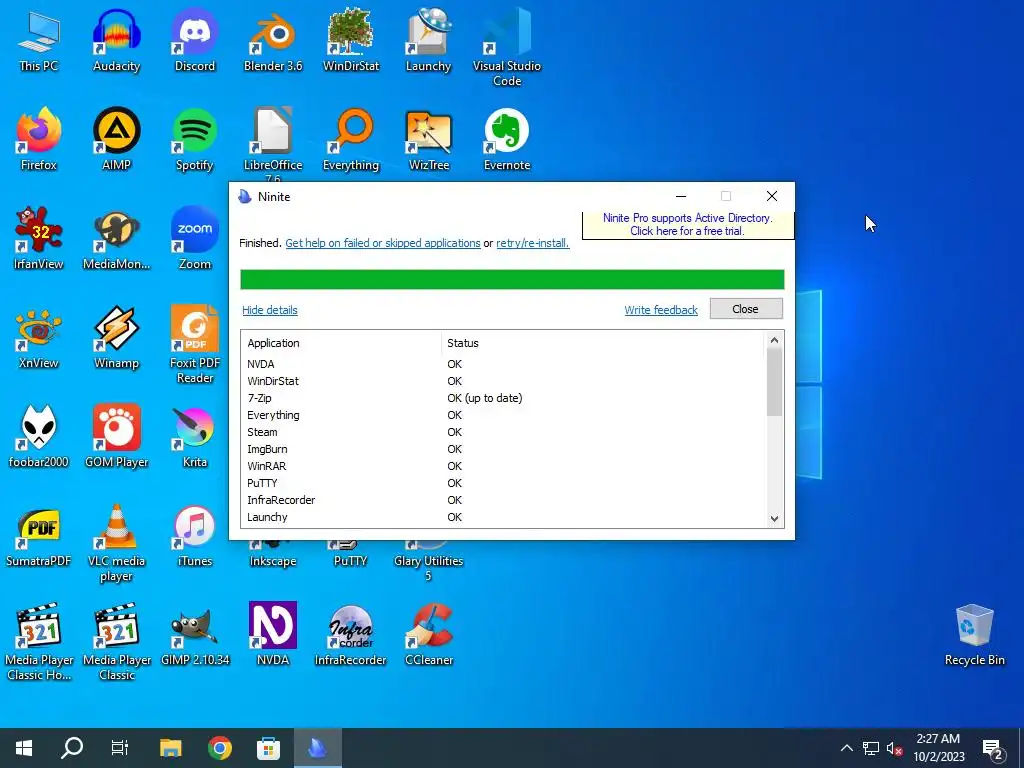The image size is (1024, 768).
Task: Launch Zoom from the desktop
Action: pyautogui.click(x=195, y=238)
